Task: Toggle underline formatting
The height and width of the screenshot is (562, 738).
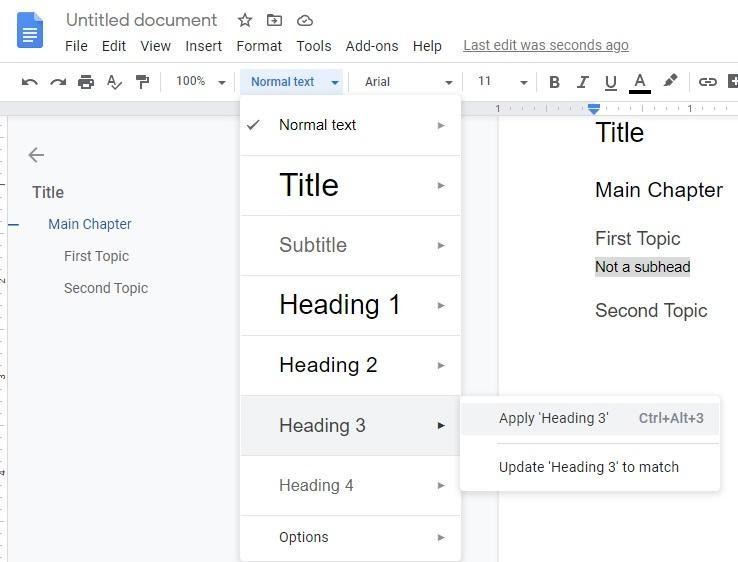Action: 610,82
